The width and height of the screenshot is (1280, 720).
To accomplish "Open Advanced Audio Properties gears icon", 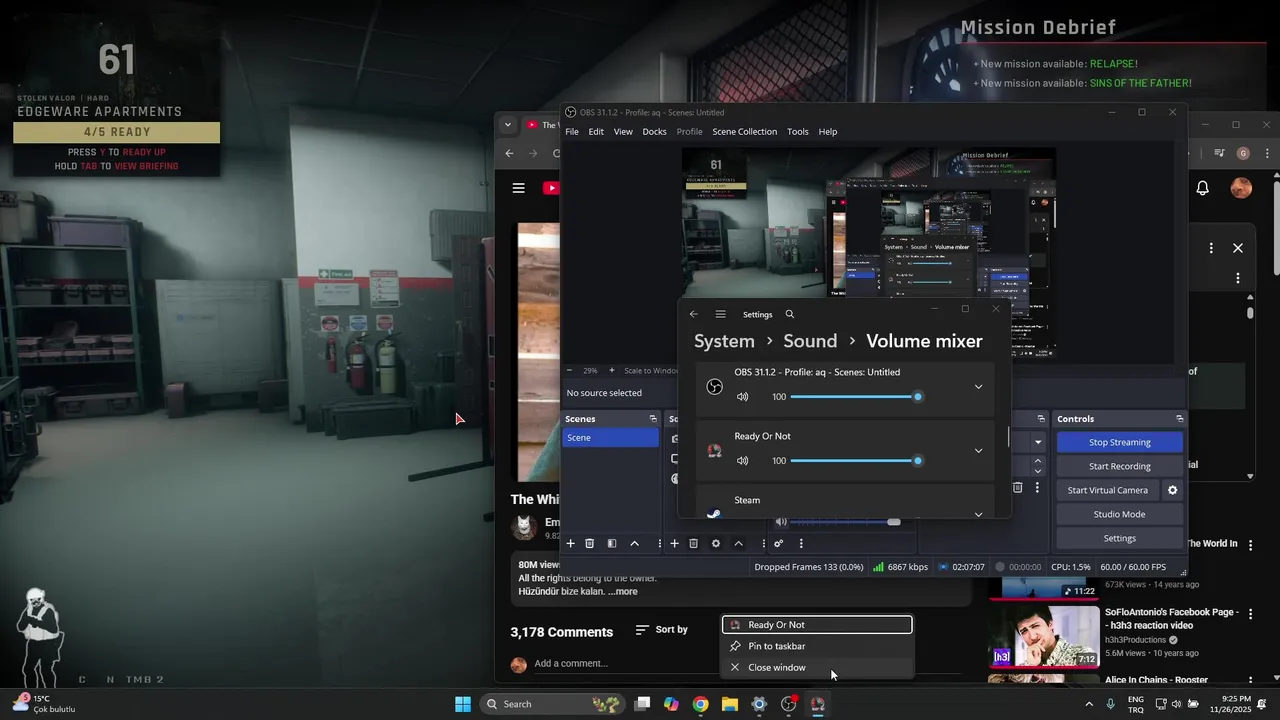I will click(778, 543).
